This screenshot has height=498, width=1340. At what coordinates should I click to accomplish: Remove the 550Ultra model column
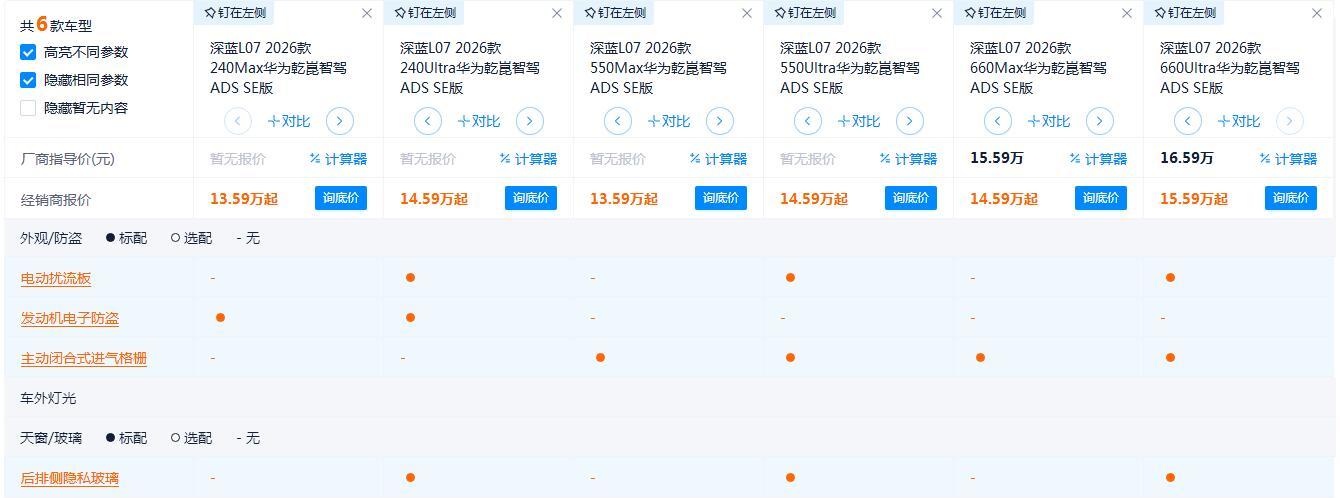point(937,13)
